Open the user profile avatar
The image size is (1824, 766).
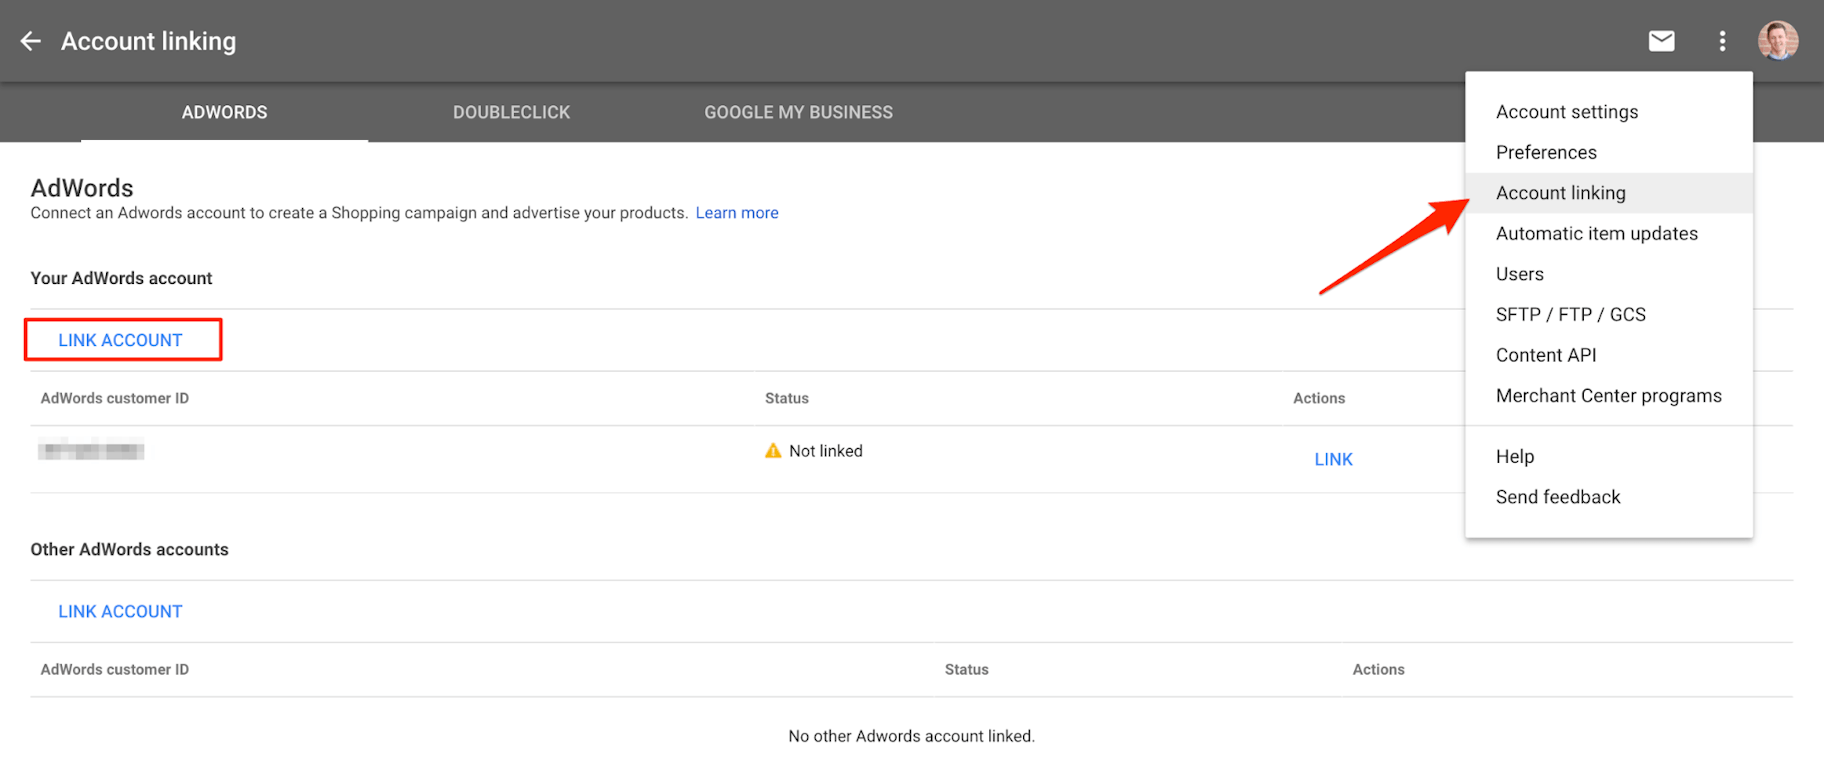[x=1778, y=41]
